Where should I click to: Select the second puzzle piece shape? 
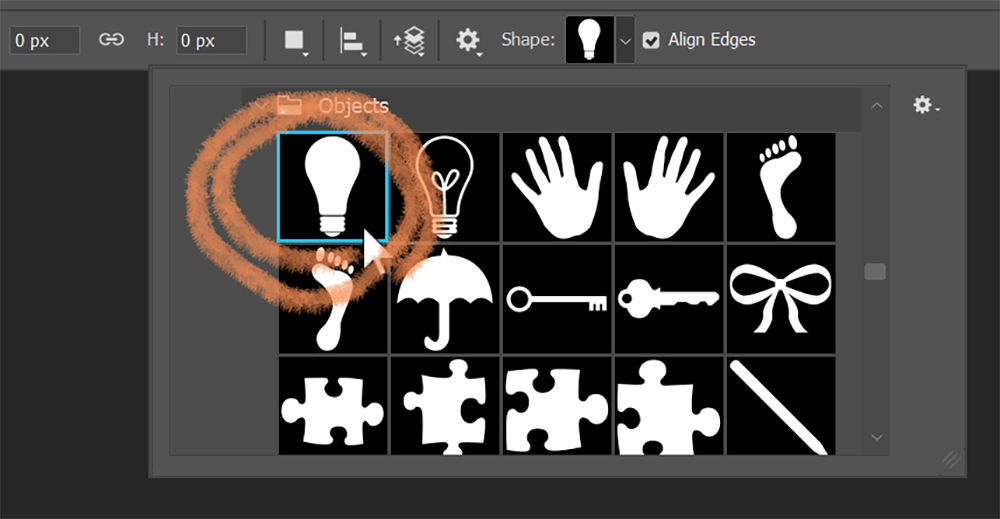click(445, 406)
